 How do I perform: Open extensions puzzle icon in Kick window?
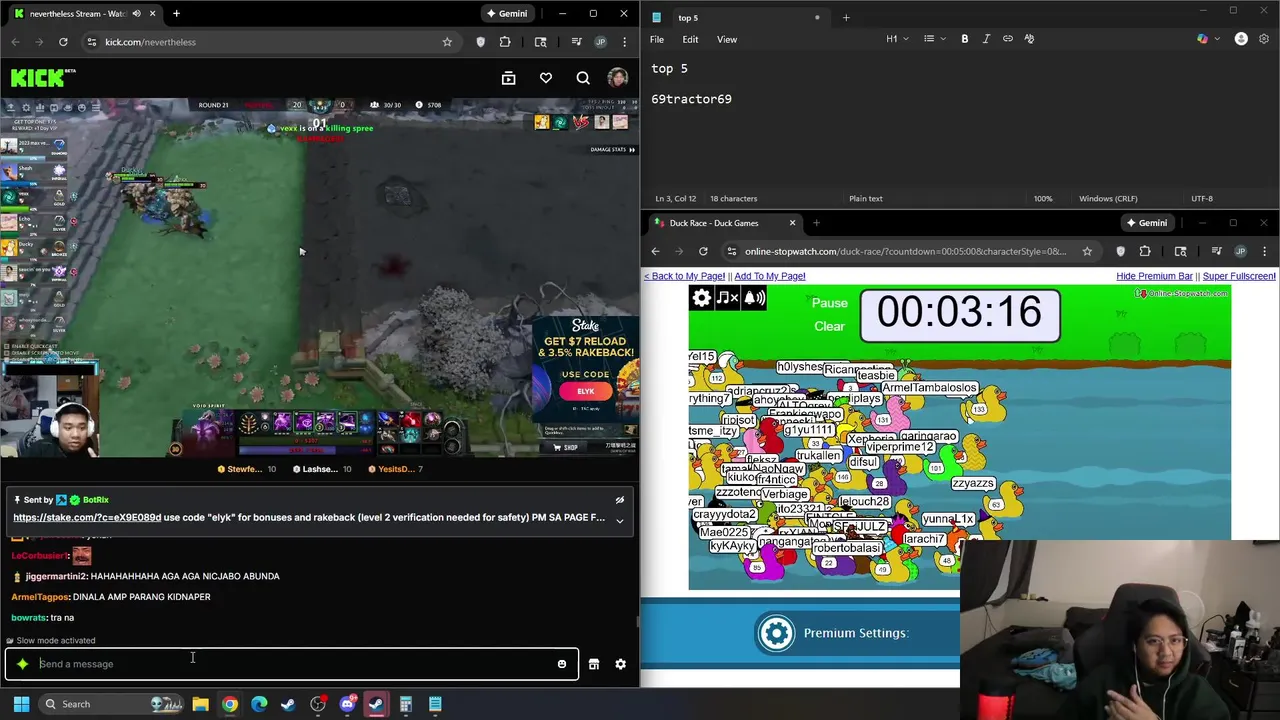[505, 42]
